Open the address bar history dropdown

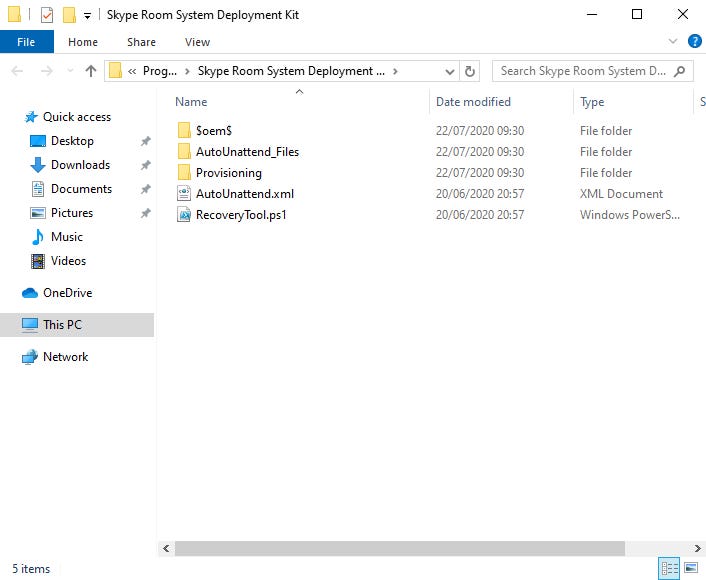[x=449, y=72]
